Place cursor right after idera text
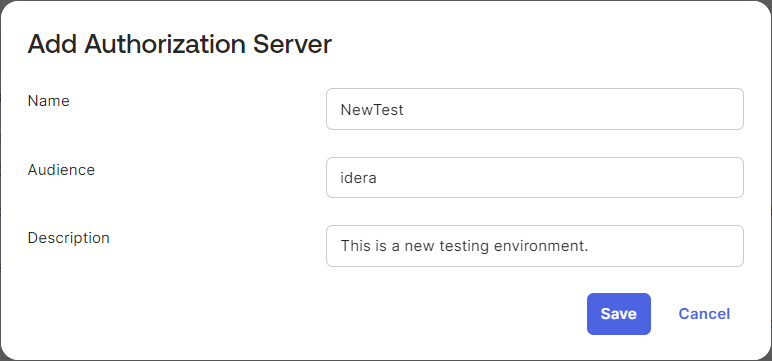The width and height of the screenshot is (772, 361). [378, 177]
